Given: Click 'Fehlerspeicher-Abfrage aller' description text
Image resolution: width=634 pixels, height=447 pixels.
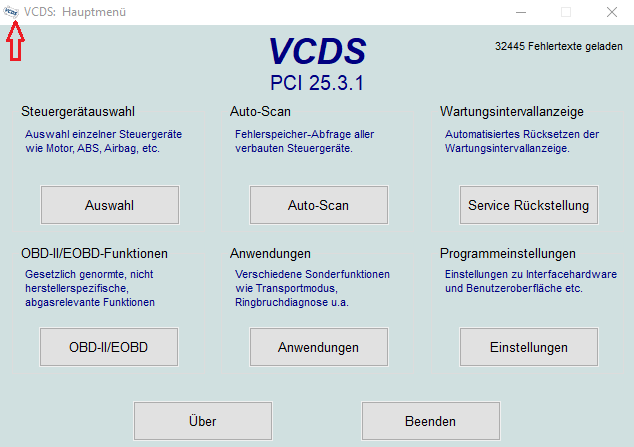Looking at the screenshot, I should pos(304,134).
